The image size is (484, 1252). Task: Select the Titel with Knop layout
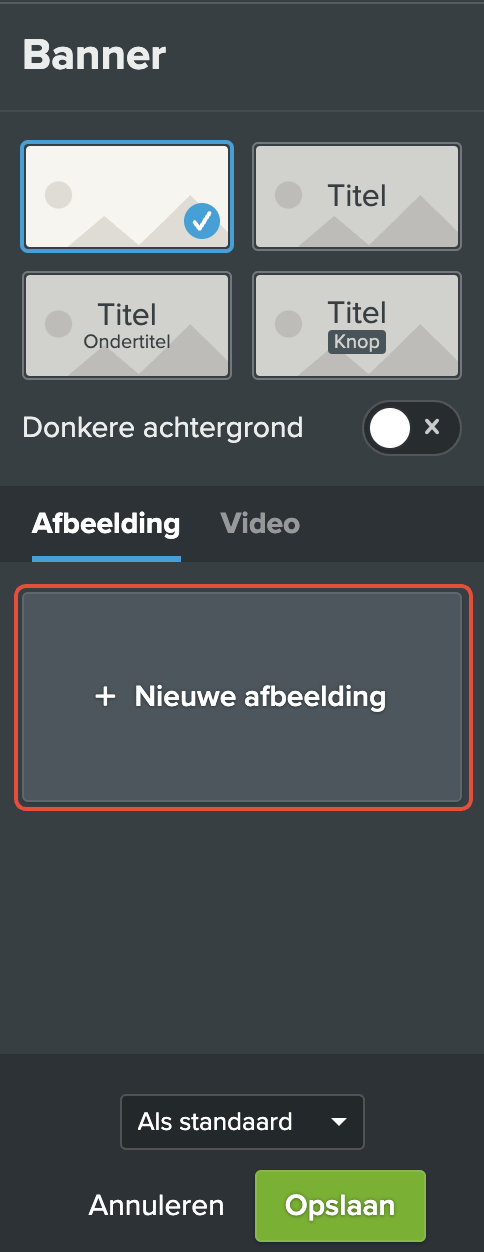(x=357, y=326)
